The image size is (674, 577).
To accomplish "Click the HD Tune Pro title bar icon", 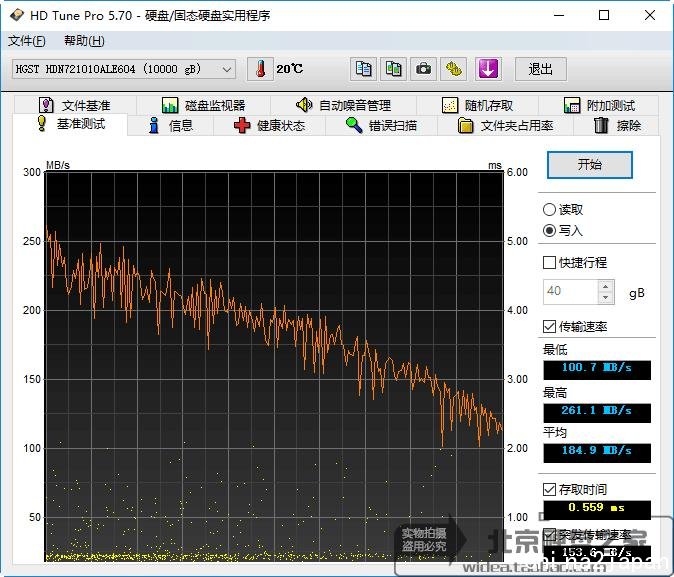I will pos(17,15).
